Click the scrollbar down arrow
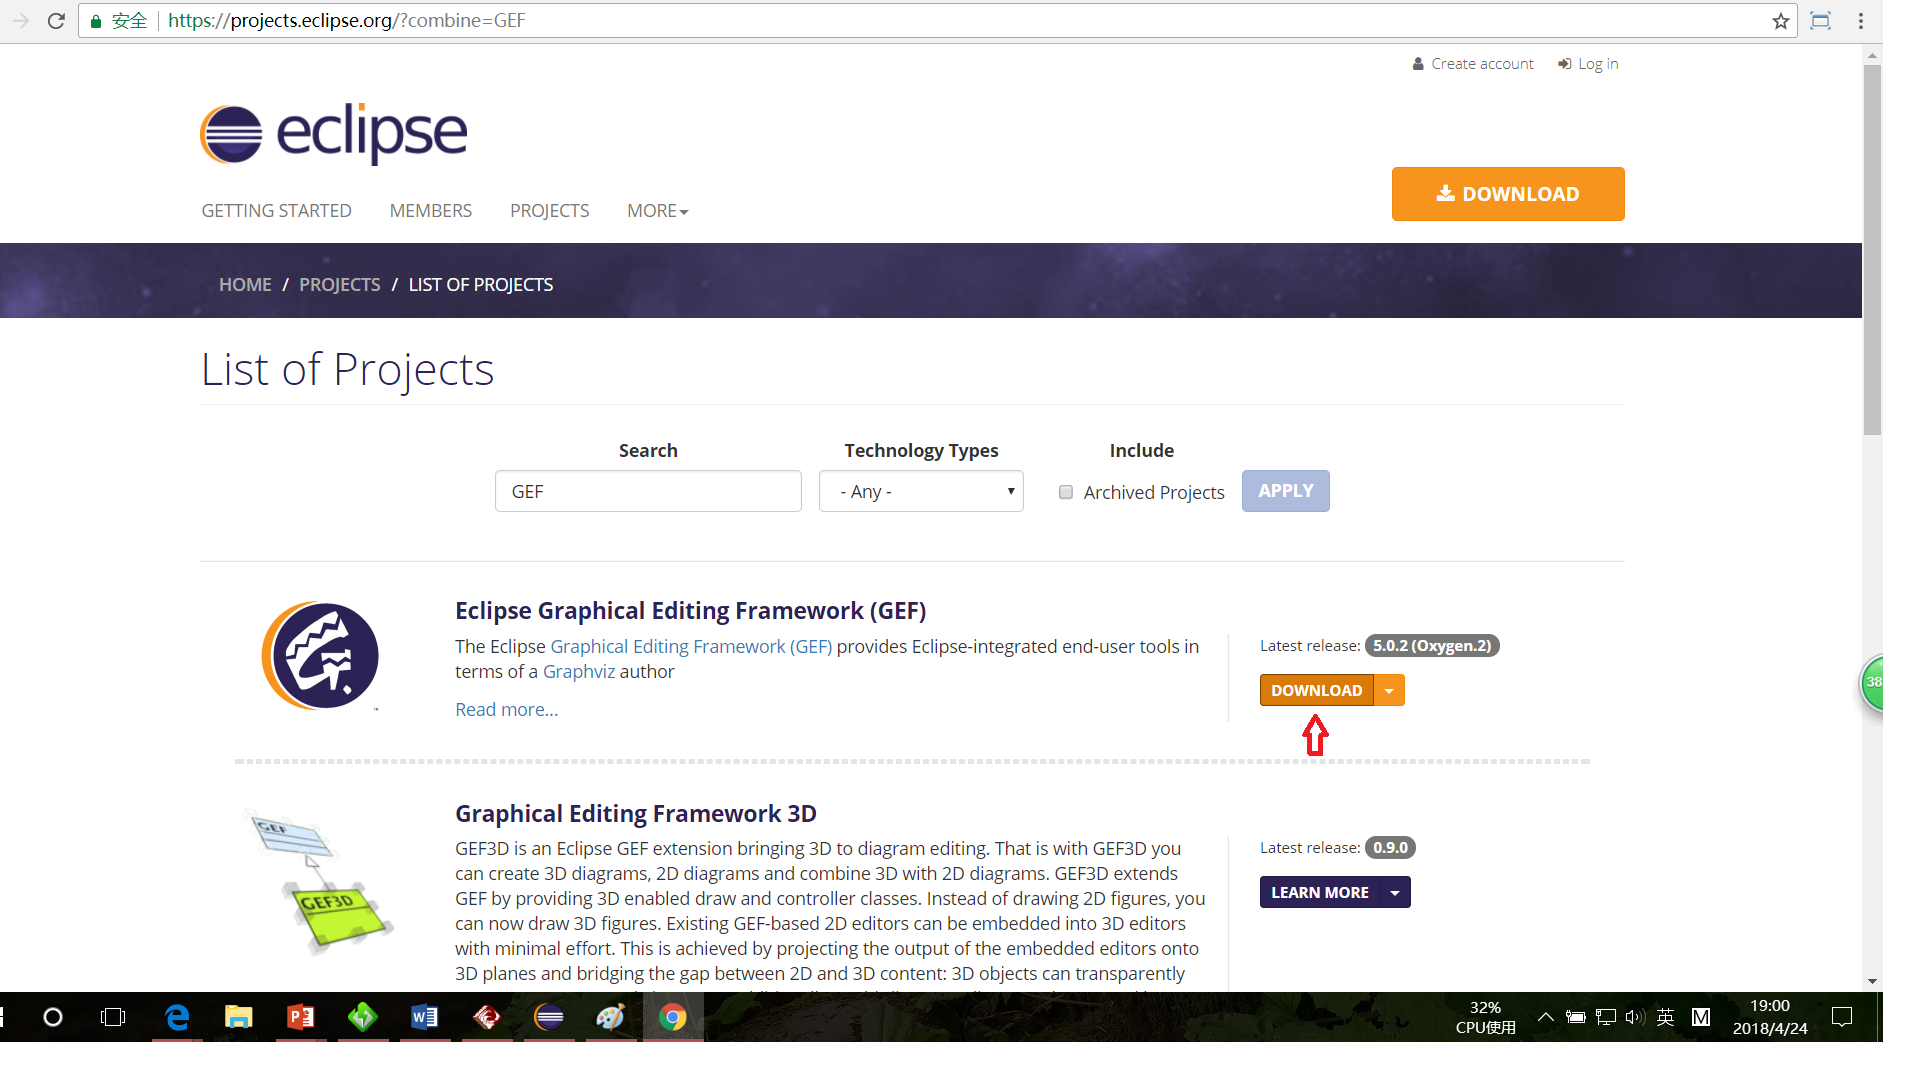The image size is (1920, 1080). pos(1872,982)
